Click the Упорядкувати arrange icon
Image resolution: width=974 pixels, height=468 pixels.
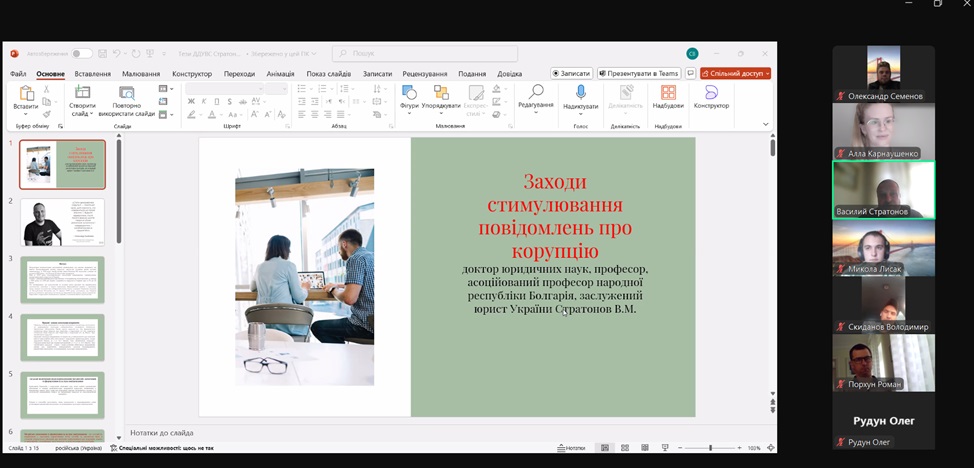pyautogui.click(x=441, y=93)
